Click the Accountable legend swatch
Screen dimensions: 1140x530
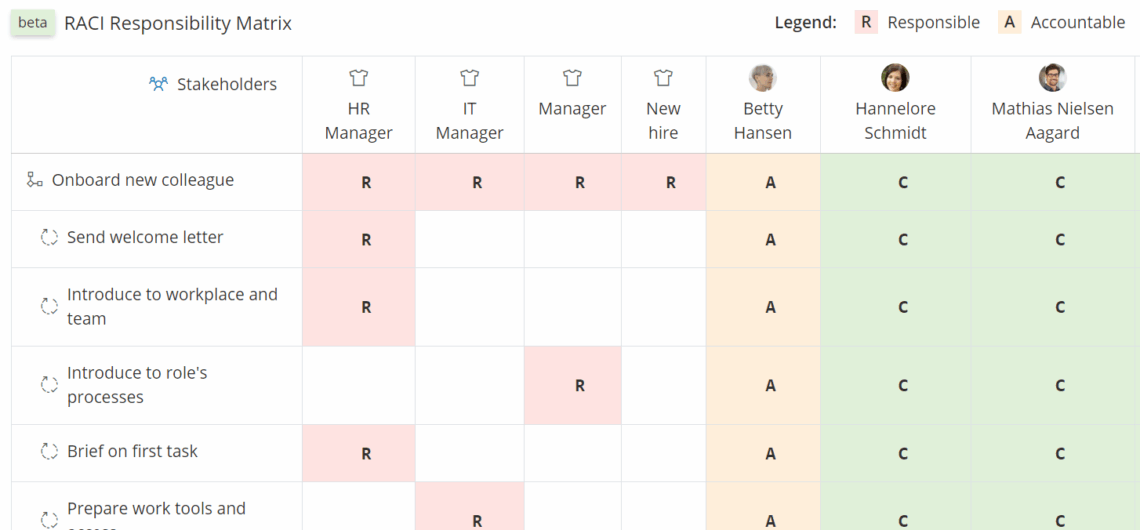coord(1010,23)
